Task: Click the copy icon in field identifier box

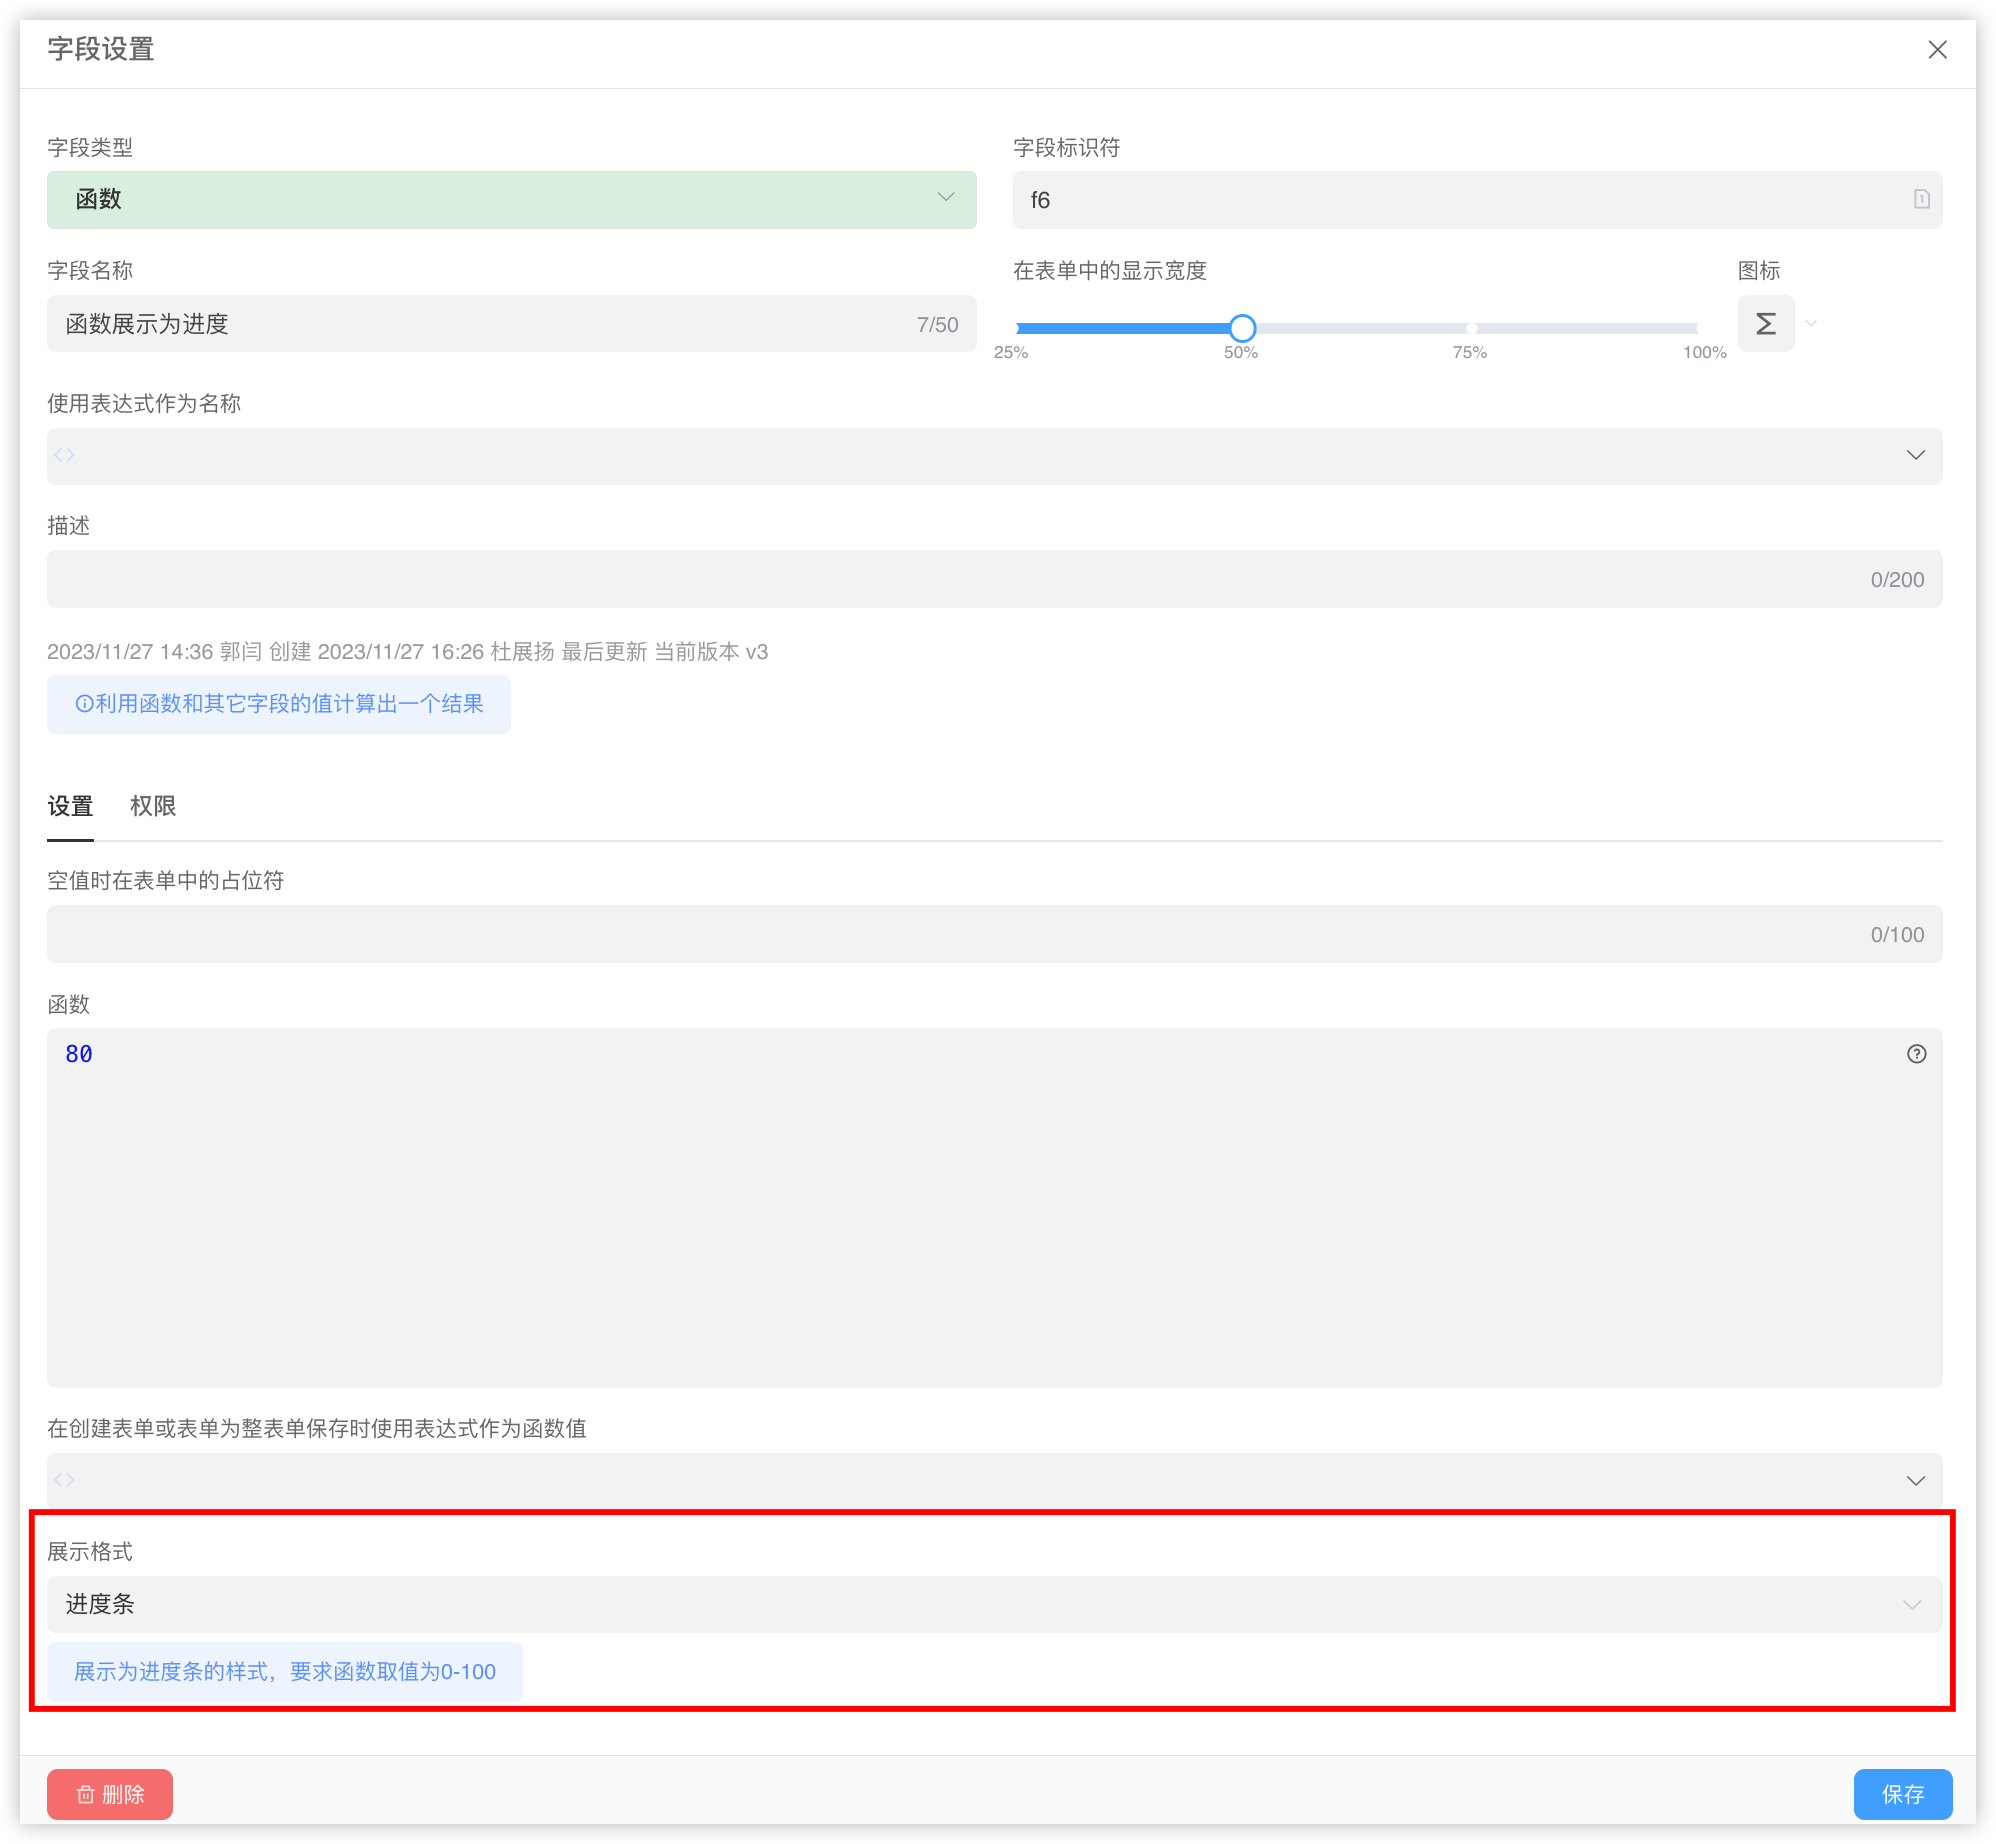Action: (x=1921, y=199)
